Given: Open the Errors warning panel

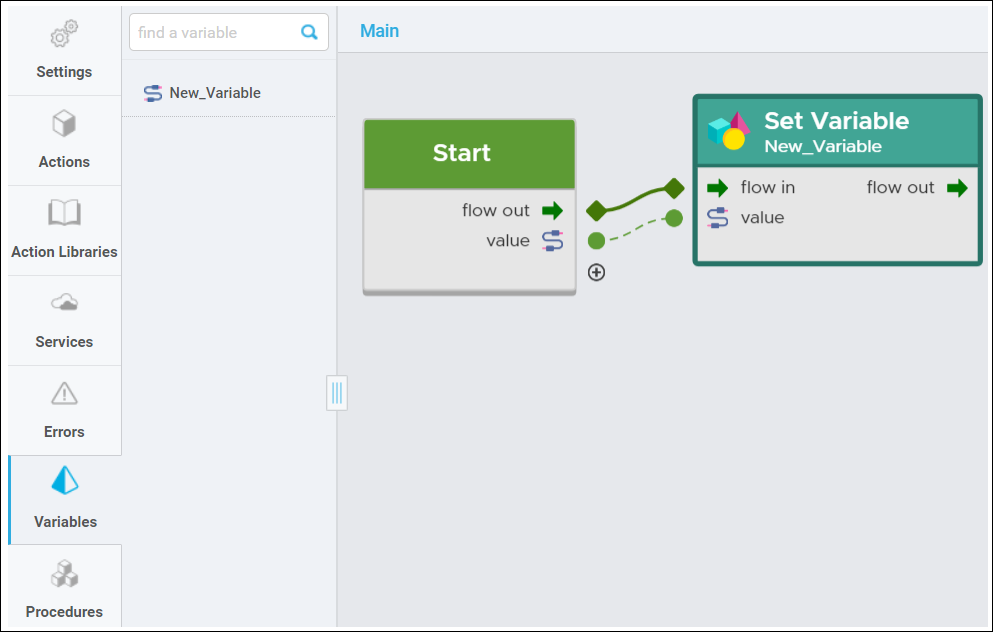Looking at the screenshot, I should [x=64, y=410].
